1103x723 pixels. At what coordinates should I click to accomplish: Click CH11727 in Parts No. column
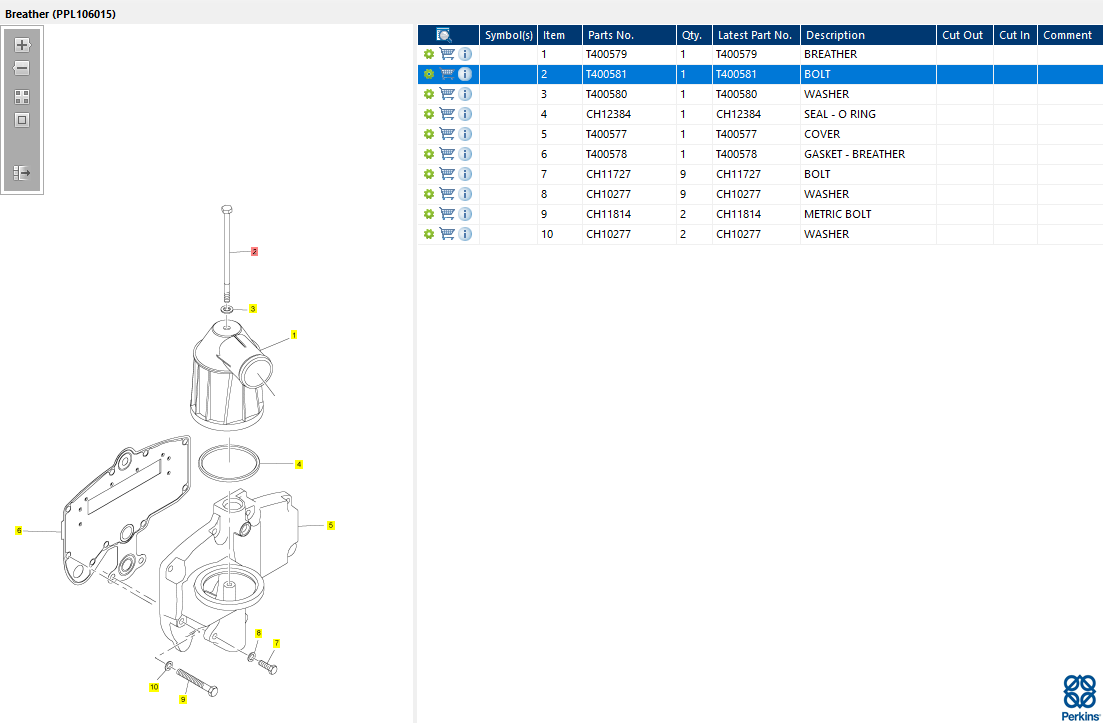tap(608, 174)
